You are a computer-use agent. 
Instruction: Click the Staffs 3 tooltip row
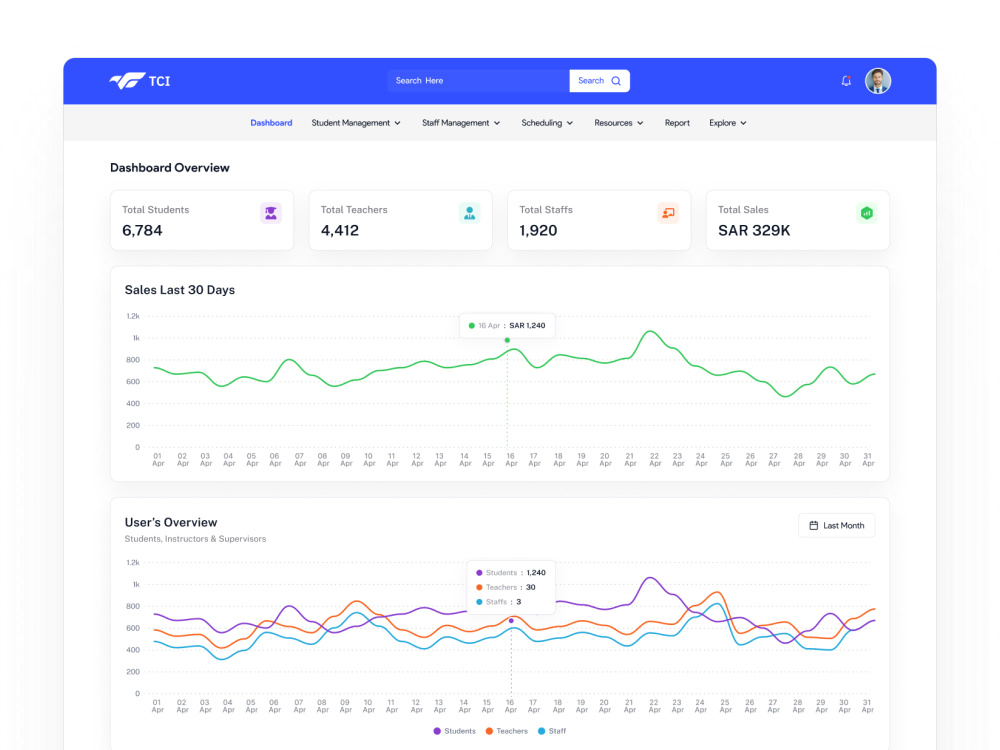[x=499, y=602]
